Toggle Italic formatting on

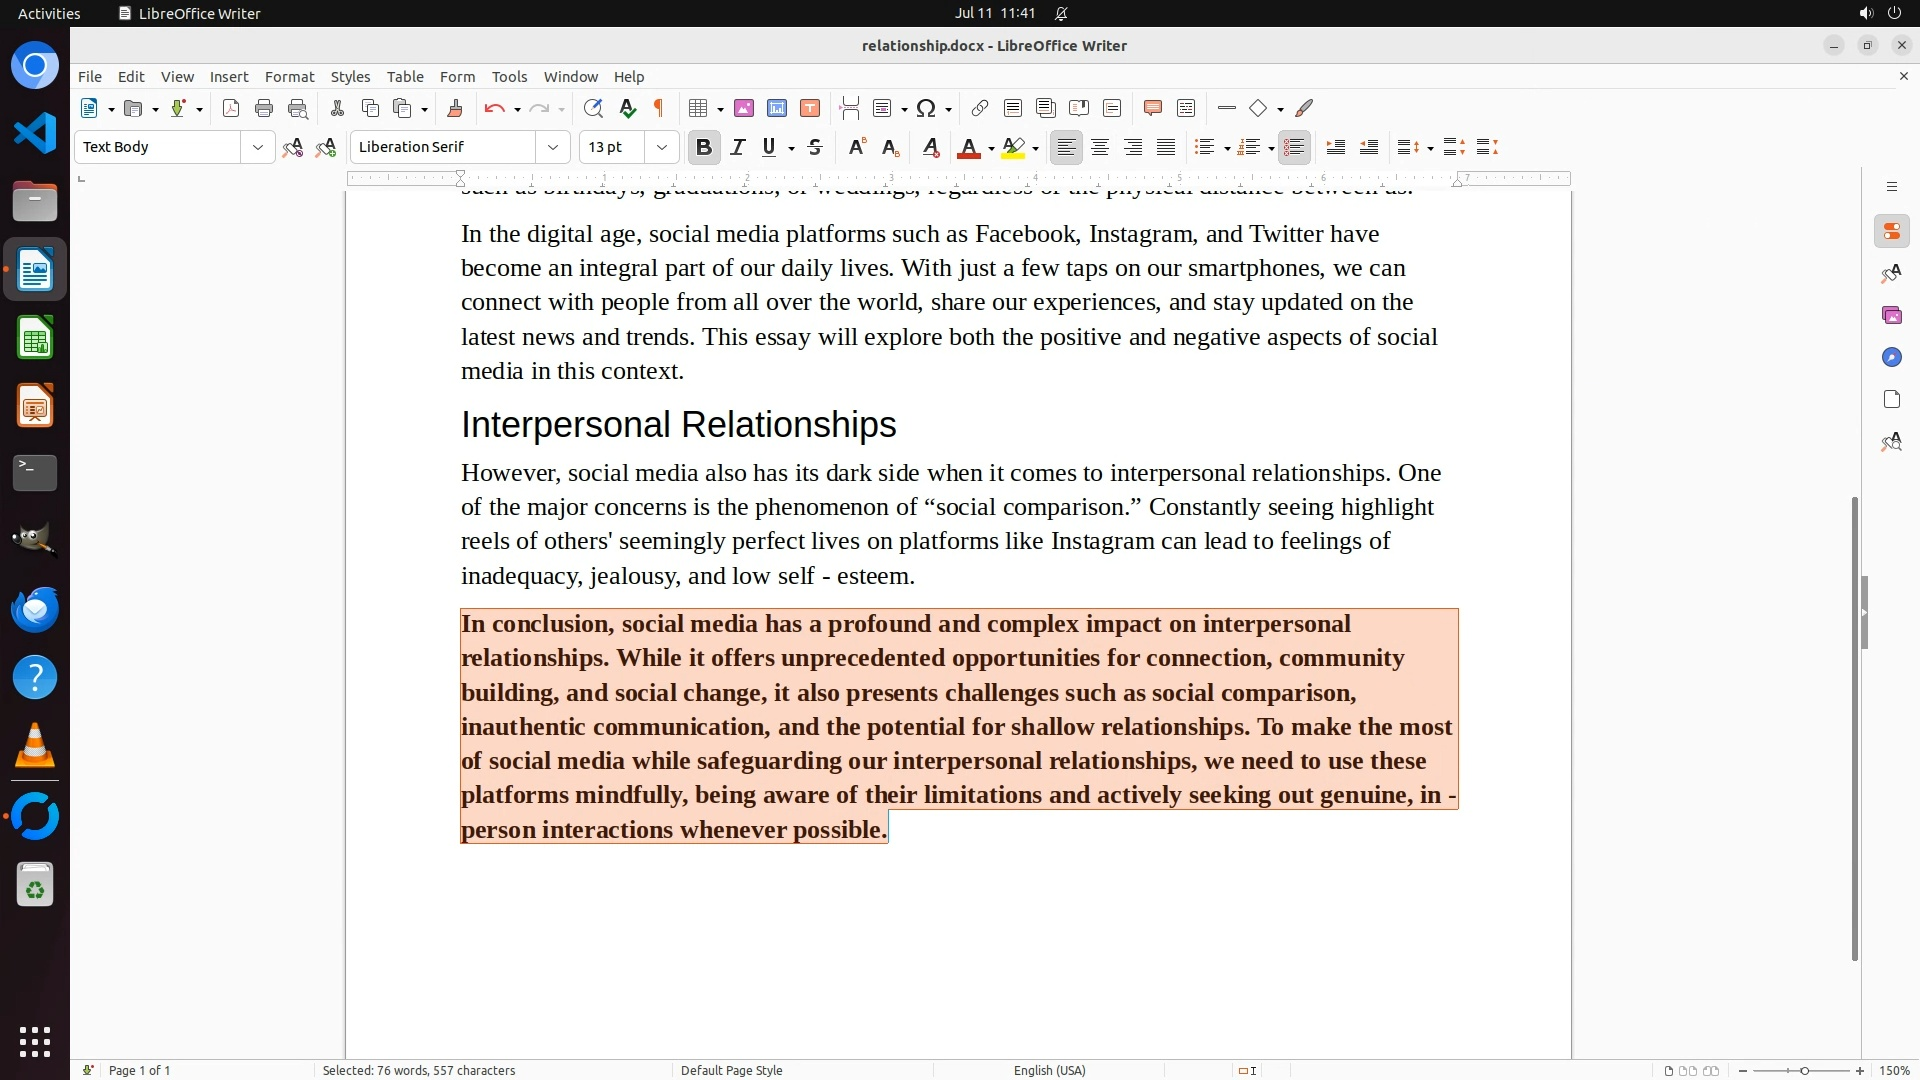(x=738, y=148)
